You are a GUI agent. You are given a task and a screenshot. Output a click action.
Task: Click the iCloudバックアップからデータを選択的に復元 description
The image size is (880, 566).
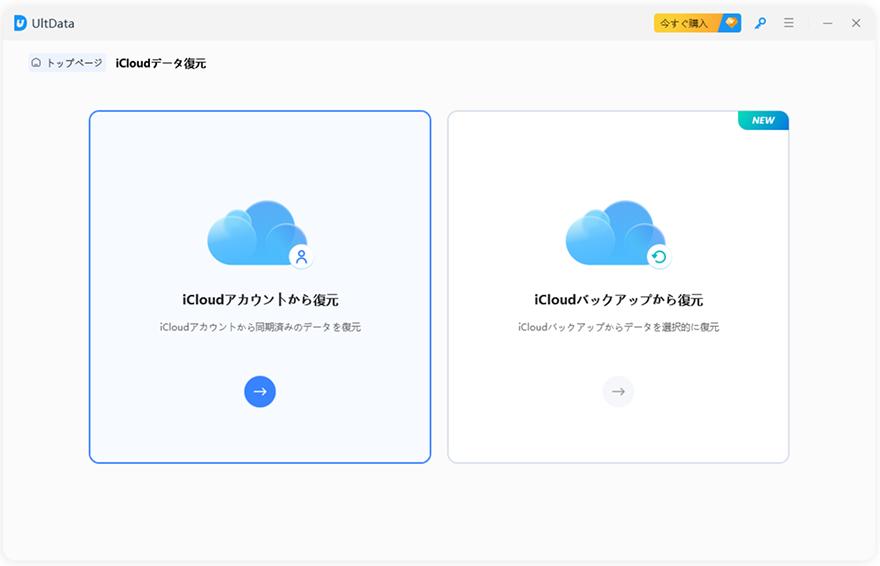pos(618,327)
